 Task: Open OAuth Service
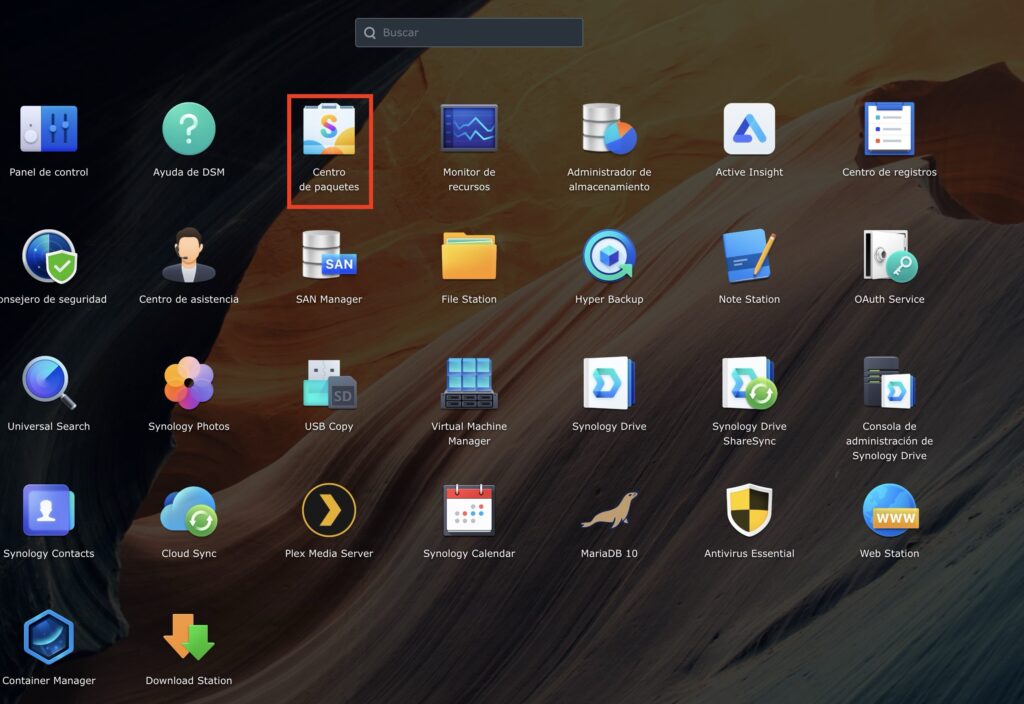pyautogui.click(x=889, y=255)
